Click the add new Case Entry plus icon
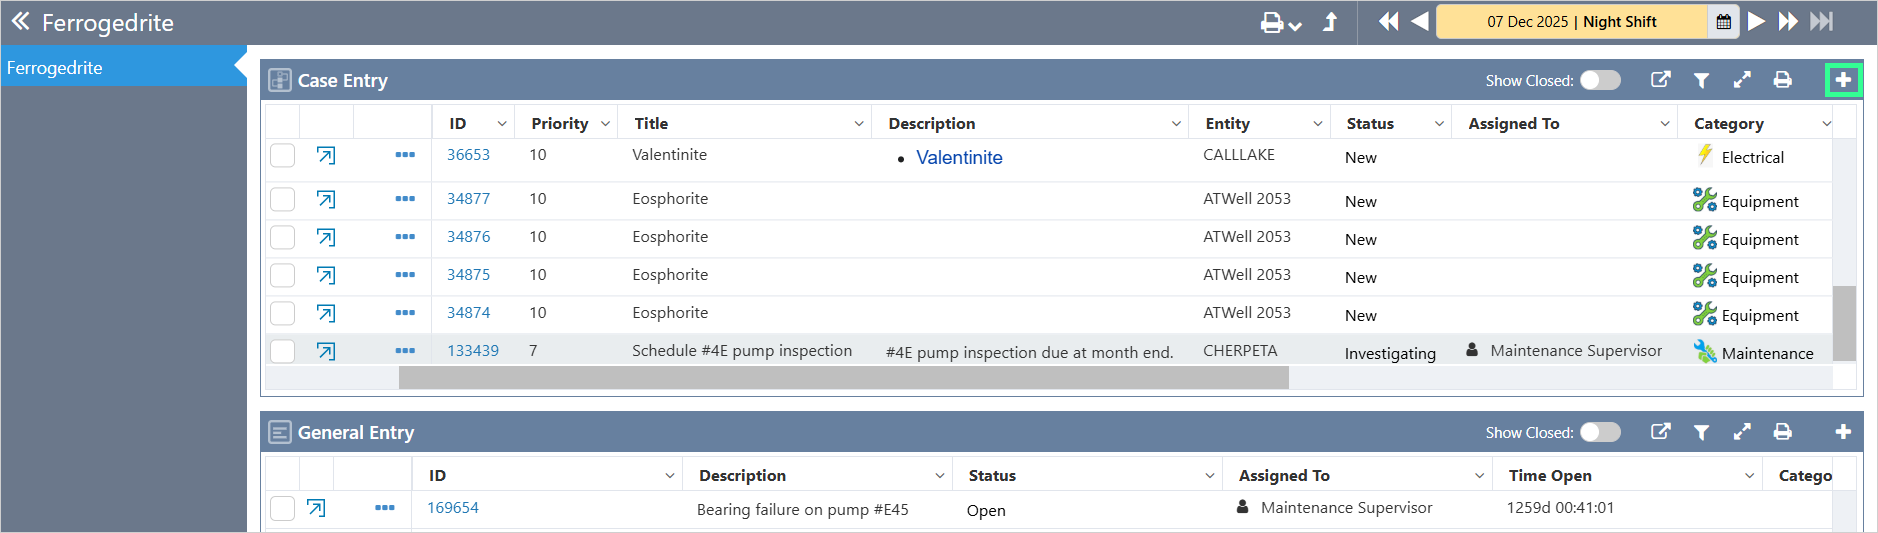This screenshot has width=1878, height=533. tap(1843, 80)
